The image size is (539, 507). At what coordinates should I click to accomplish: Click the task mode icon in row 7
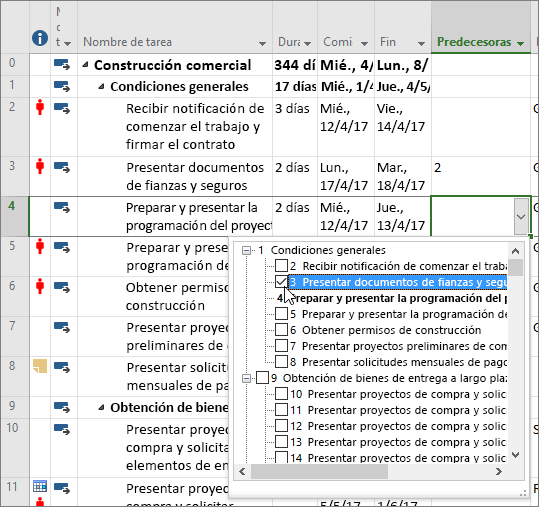click(62, 327)
